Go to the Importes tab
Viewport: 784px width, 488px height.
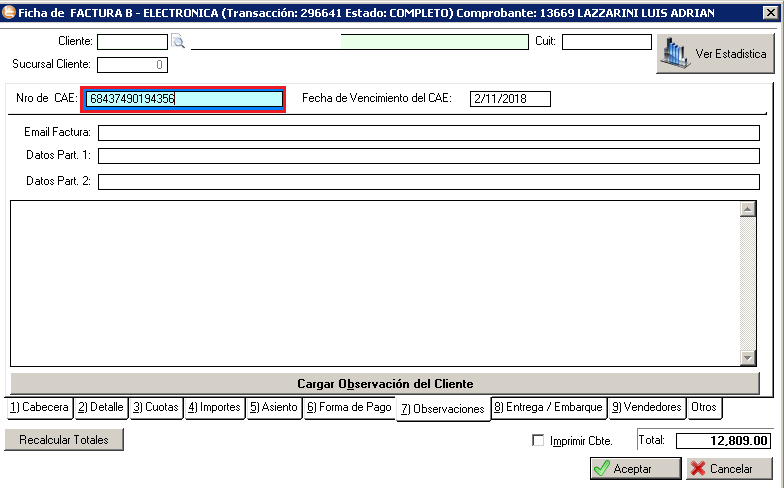click(214, 407)
